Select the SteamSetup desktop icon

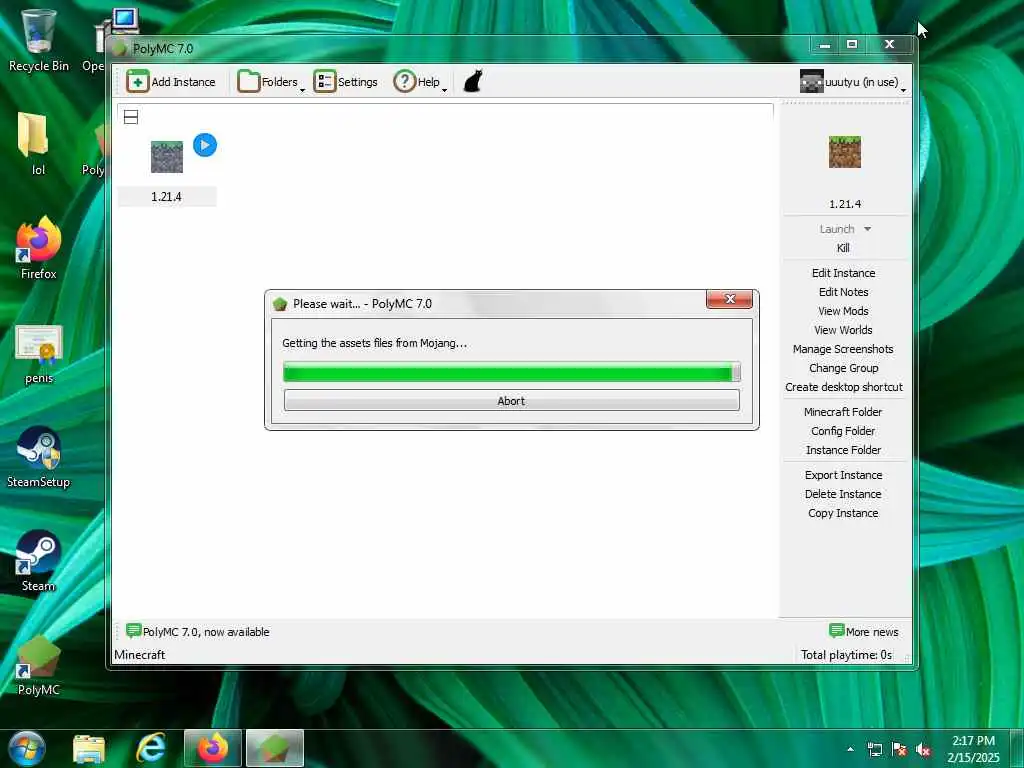tap(39, 457)
